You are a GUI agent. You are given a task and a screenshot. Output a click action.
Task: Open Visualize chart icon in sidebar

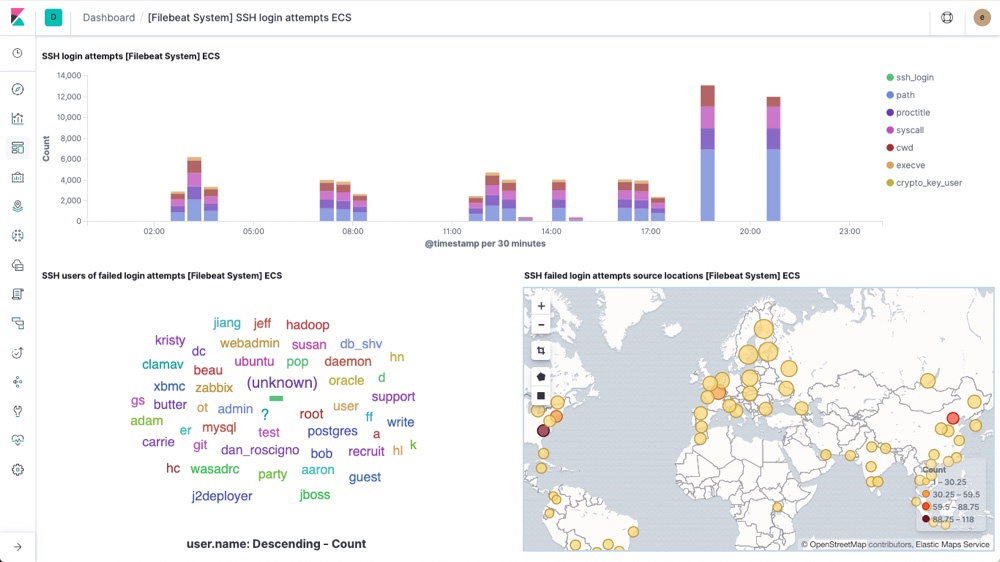coord(18,119)
